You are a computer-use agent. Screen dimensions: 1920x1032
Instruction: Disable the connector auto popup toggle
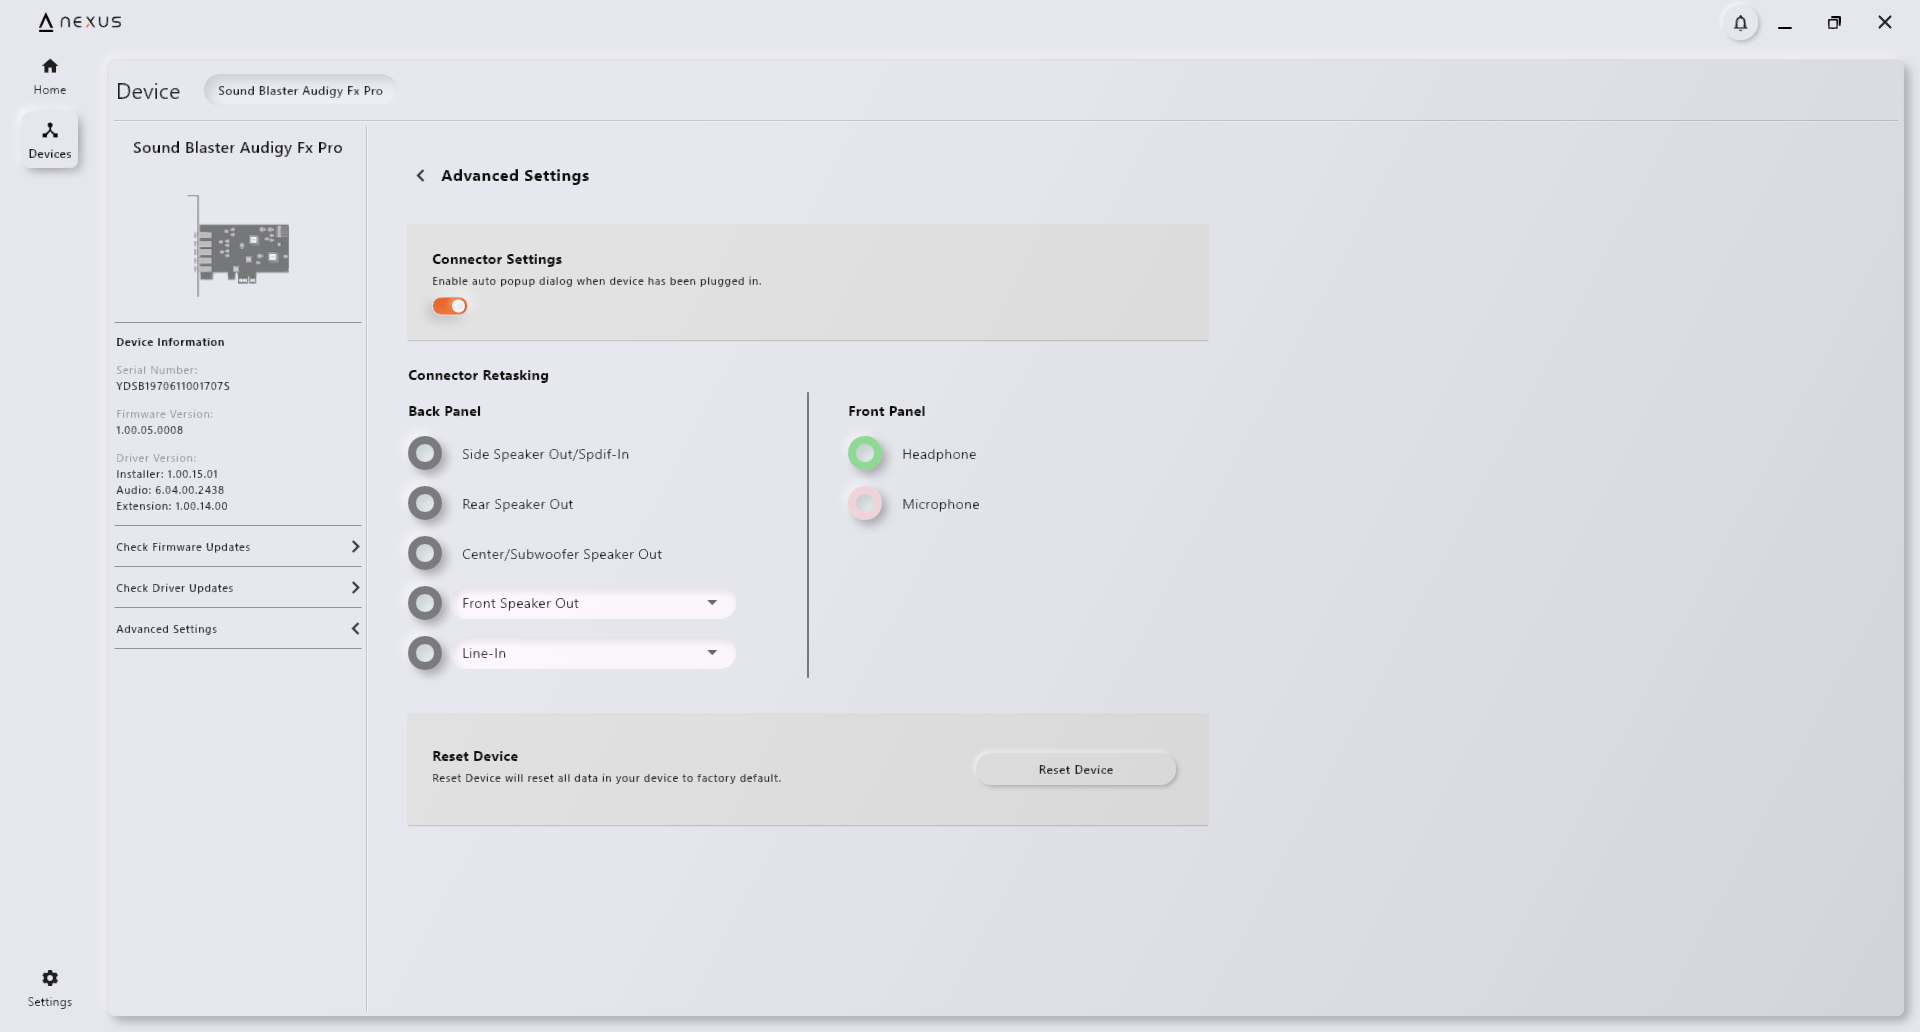[x=450, y=306]
